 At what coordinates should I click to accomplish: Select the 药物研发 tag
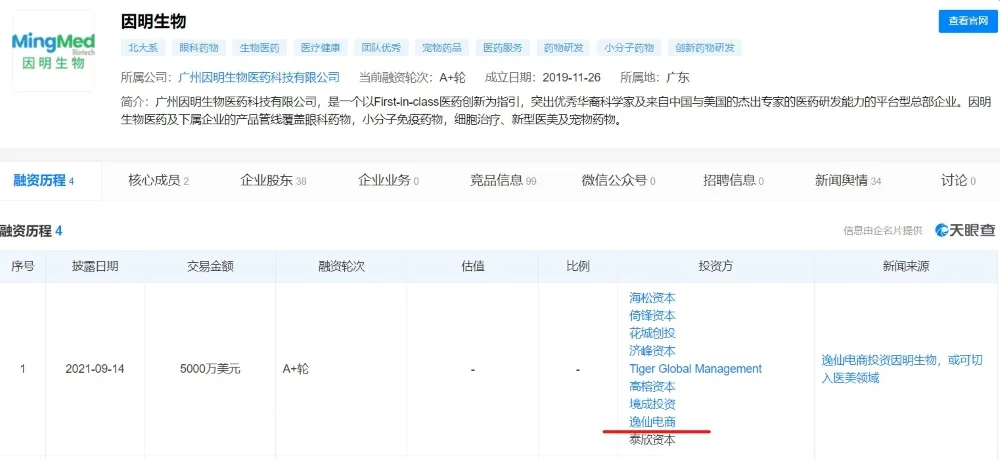[564, 48]
